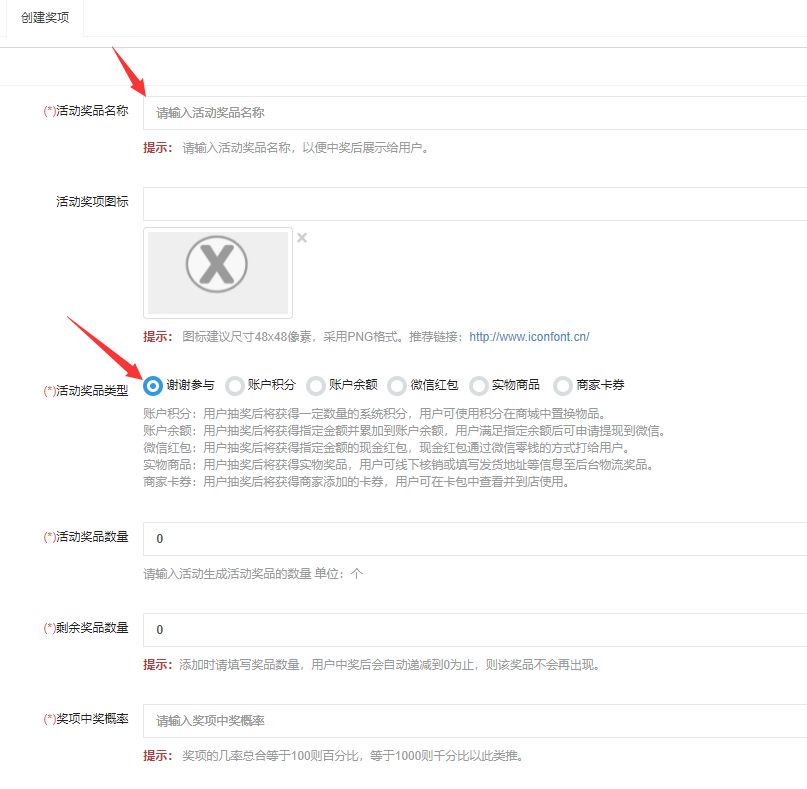Click the 商家卡券 description line
This screenshot has height=789, width=807.
[356, 482]
